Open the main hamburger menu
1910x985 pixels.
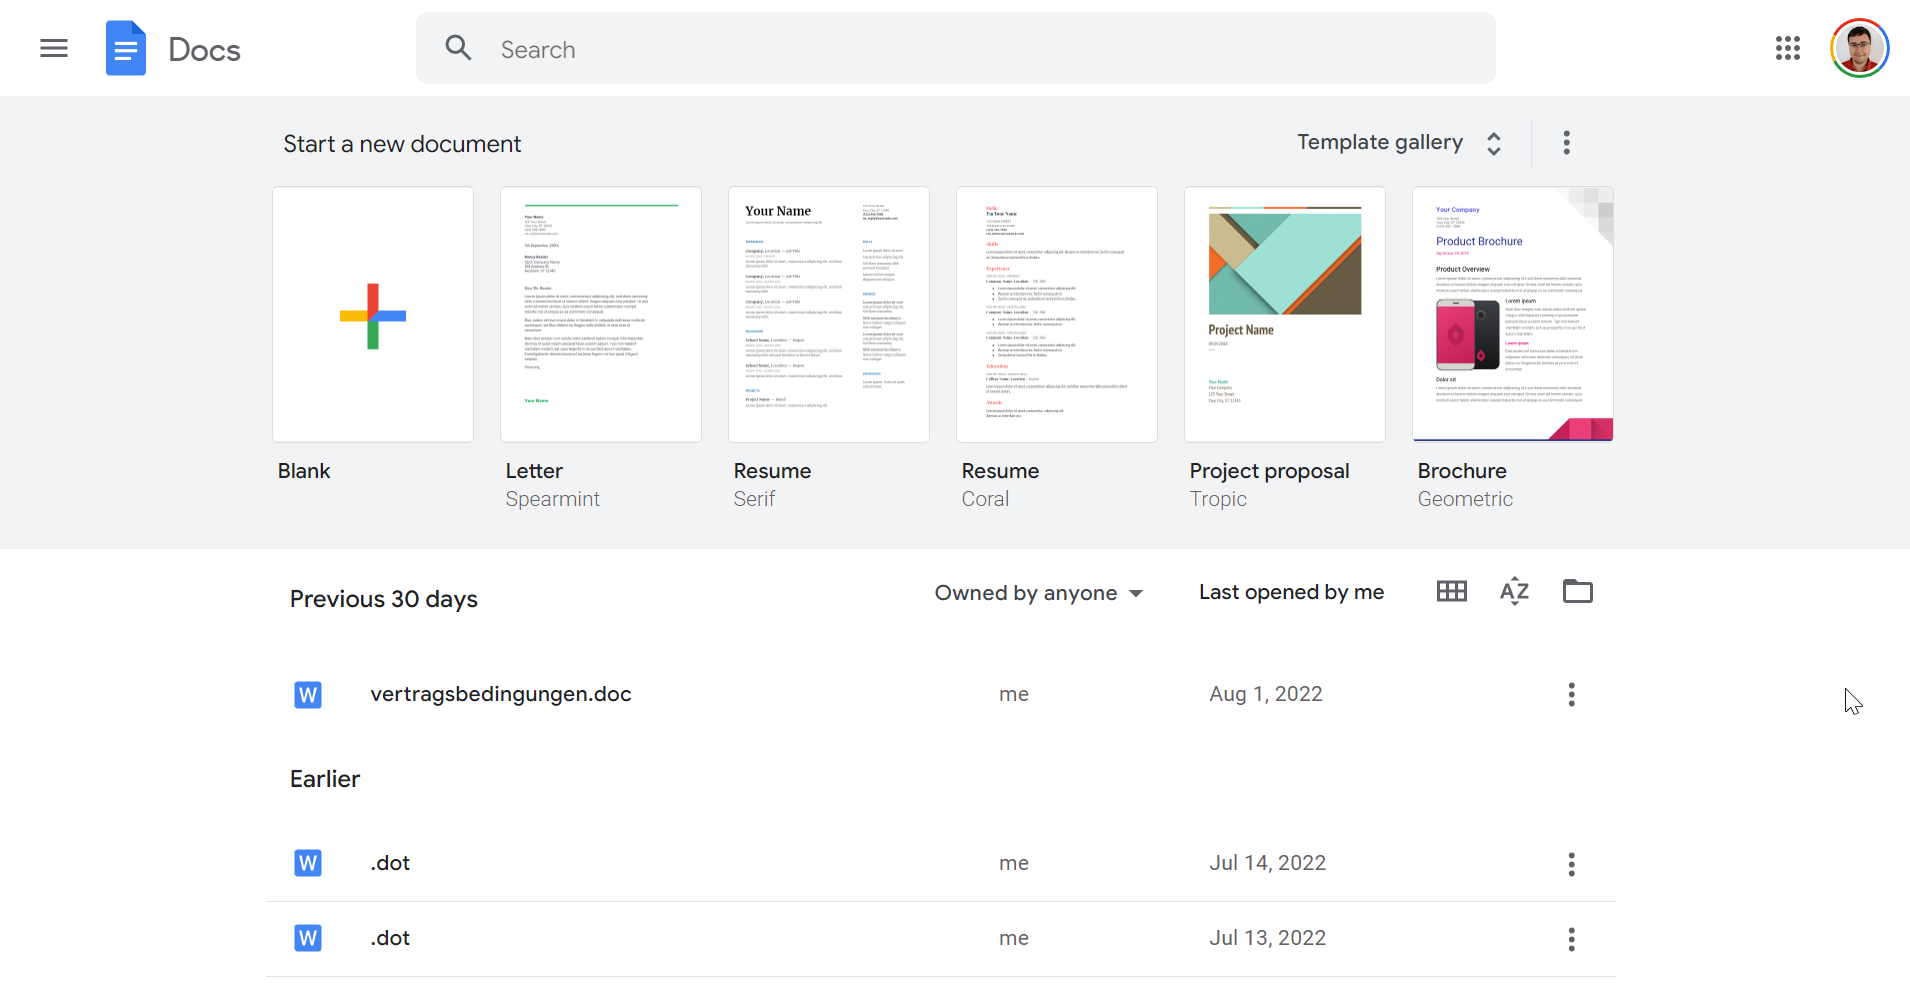coord(54,48)
